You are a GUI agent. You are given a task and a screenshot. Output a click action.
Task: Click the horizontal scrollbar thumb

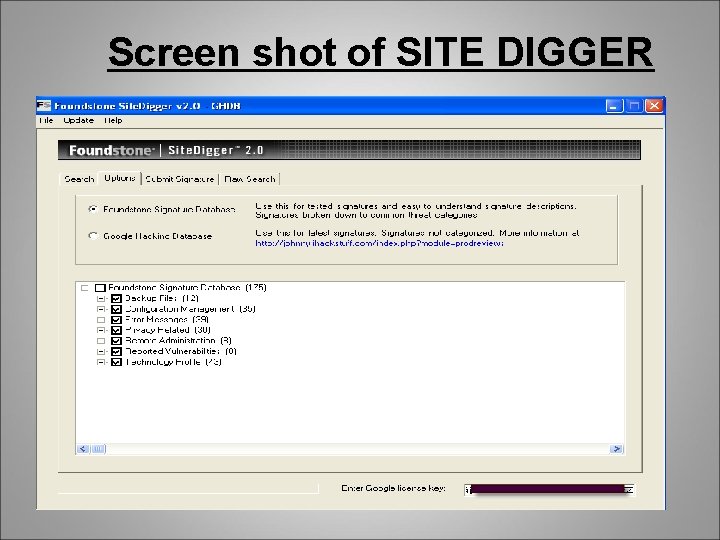pos(98,449)
